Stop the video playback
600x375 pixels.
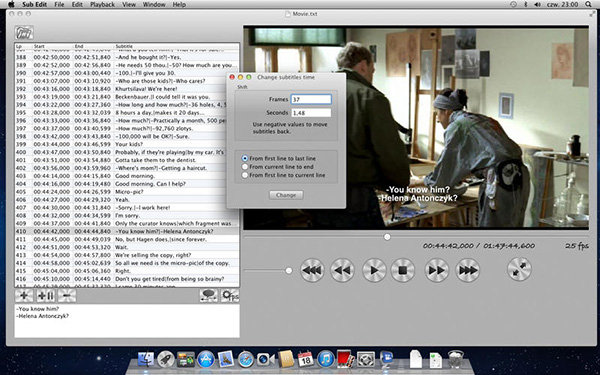403,271
